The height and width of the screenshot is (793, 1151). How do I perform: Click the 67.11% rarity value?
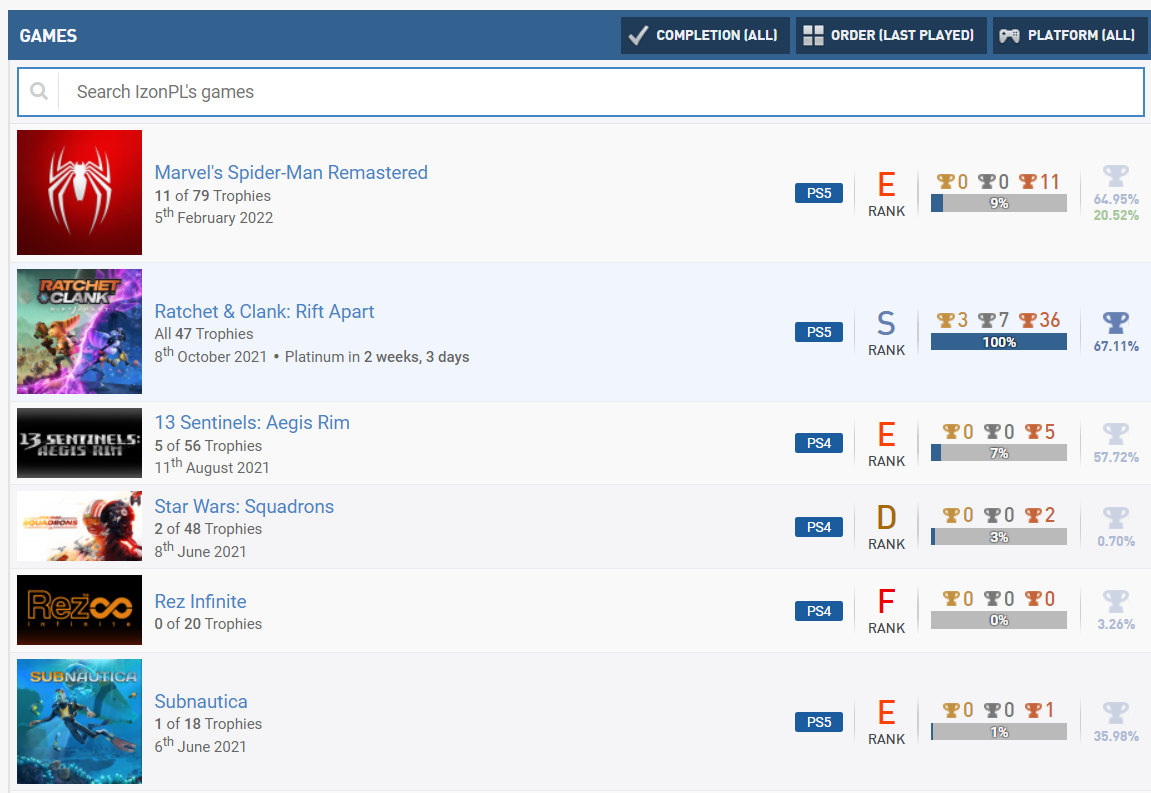pyautogui.click(x=1116, y=346)
